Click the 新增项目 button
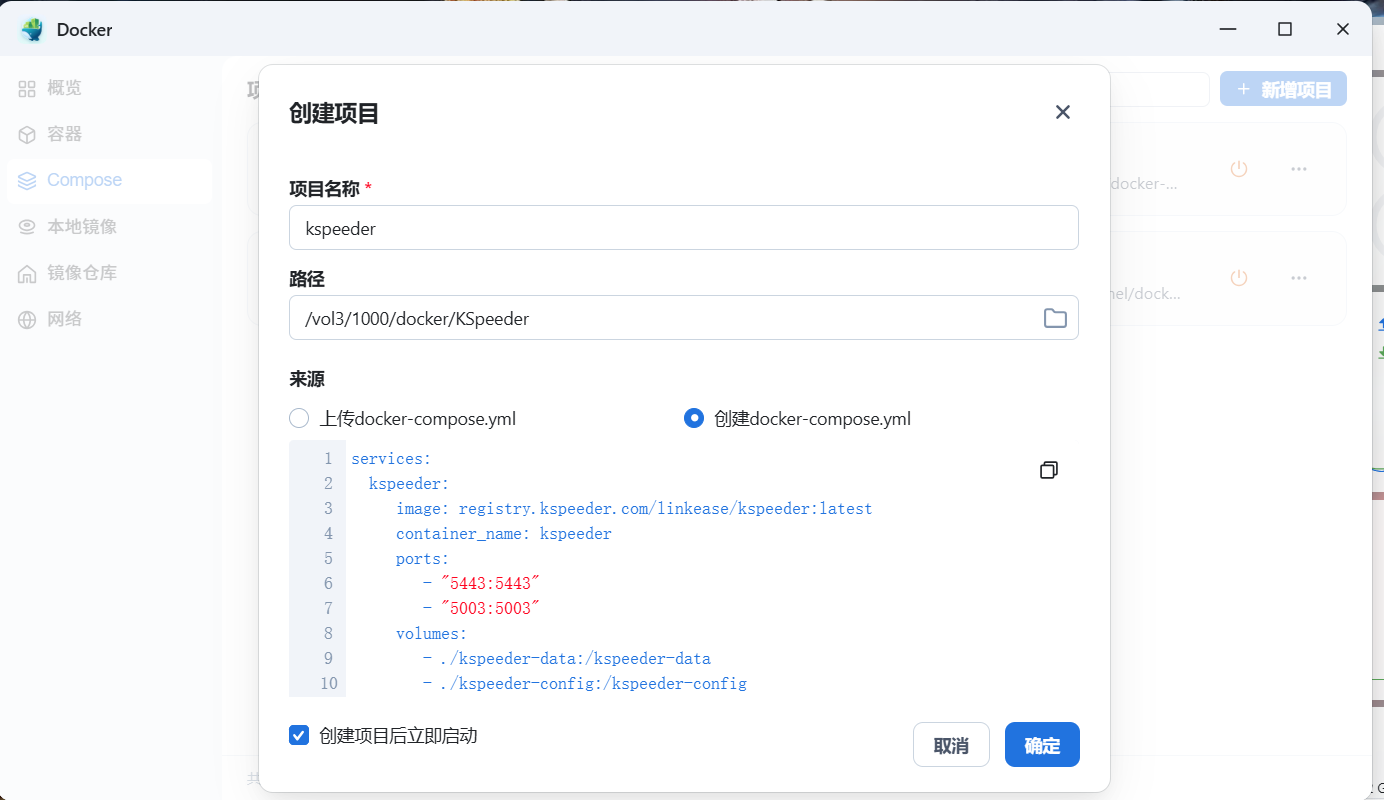This screenshot has height=800, width=1384. coord(1283,90)
